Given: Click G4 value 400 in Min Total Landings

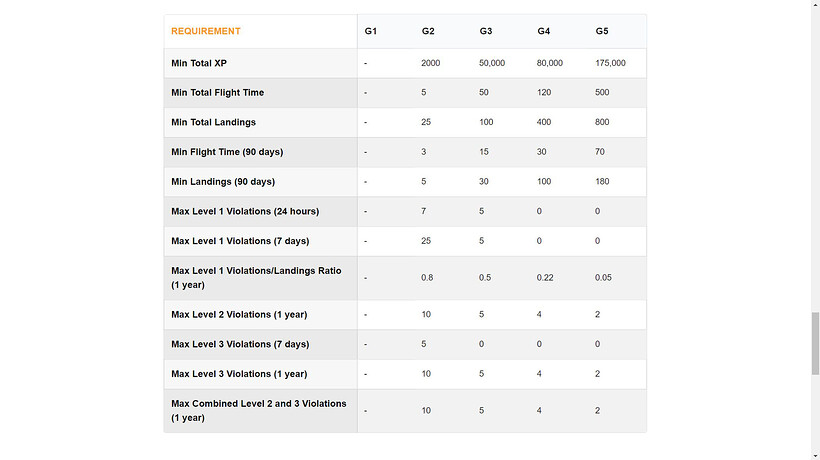Looking at the screenshot, I should coord(544,122).
